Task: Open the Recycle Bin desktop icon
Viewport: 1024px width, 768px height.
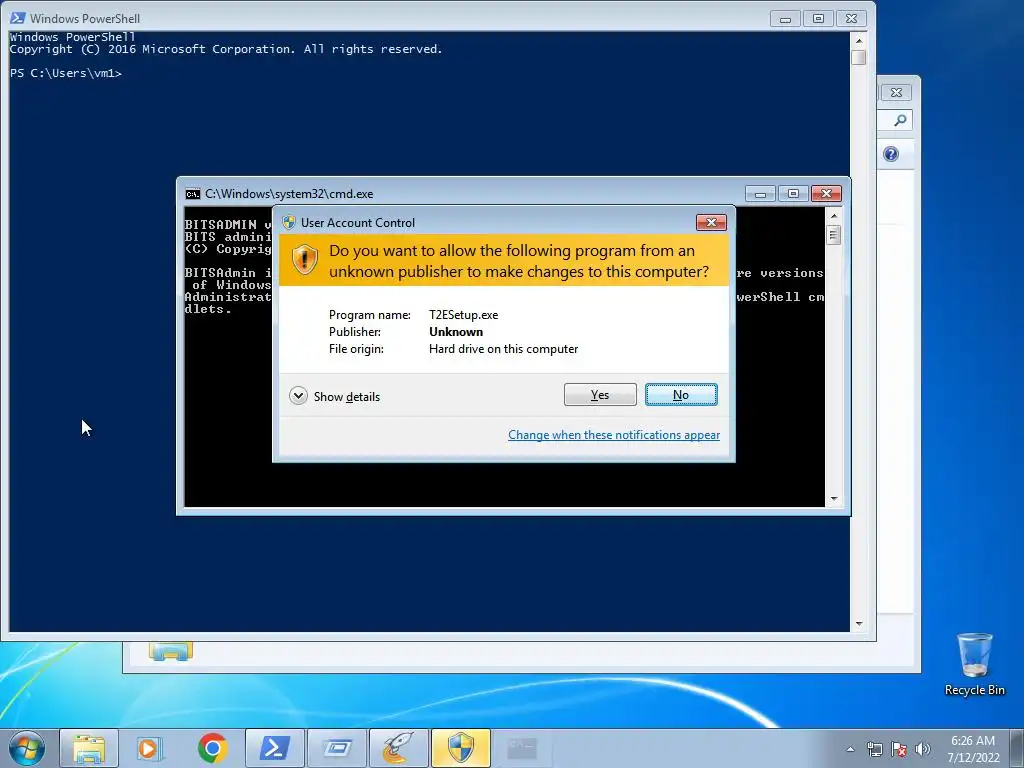Action: (x=974, y=664)
